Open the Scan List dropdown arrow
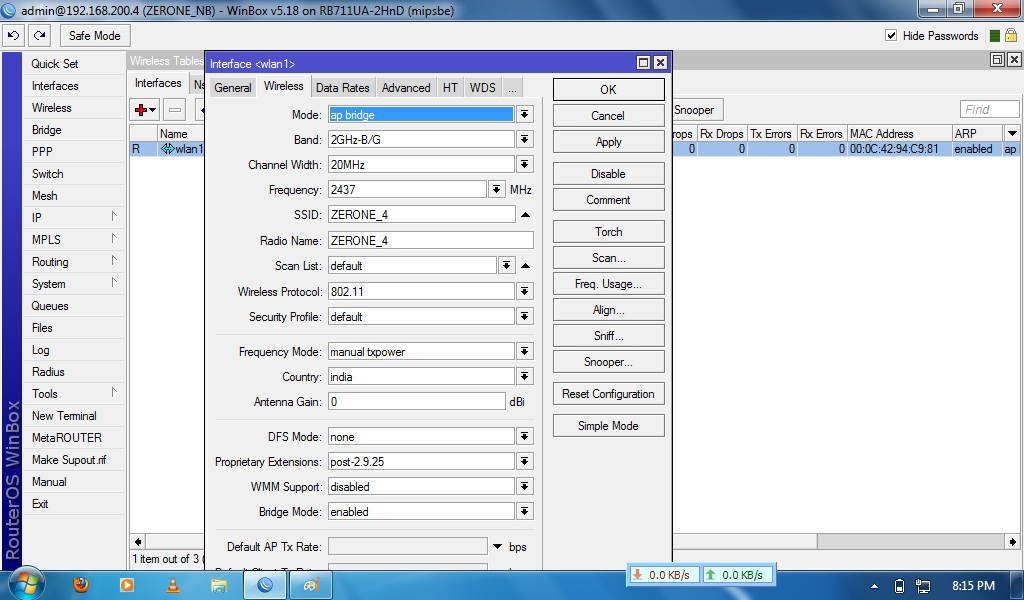 pos(506,266)
